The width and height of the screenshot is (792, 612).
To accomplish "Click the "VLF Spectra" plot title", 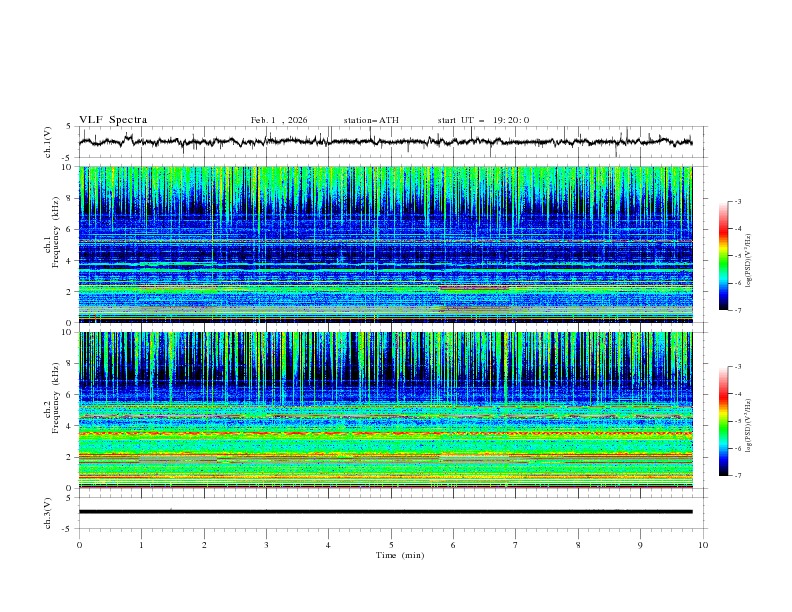I will [113, 120].
